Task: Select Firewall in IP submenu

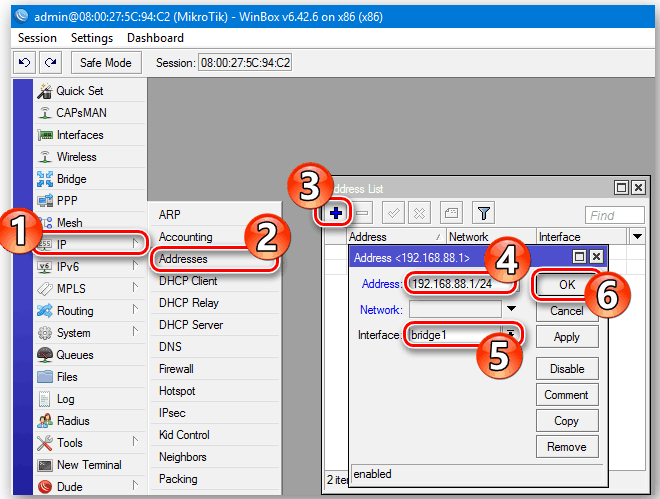Action: [x=215, y=369]
